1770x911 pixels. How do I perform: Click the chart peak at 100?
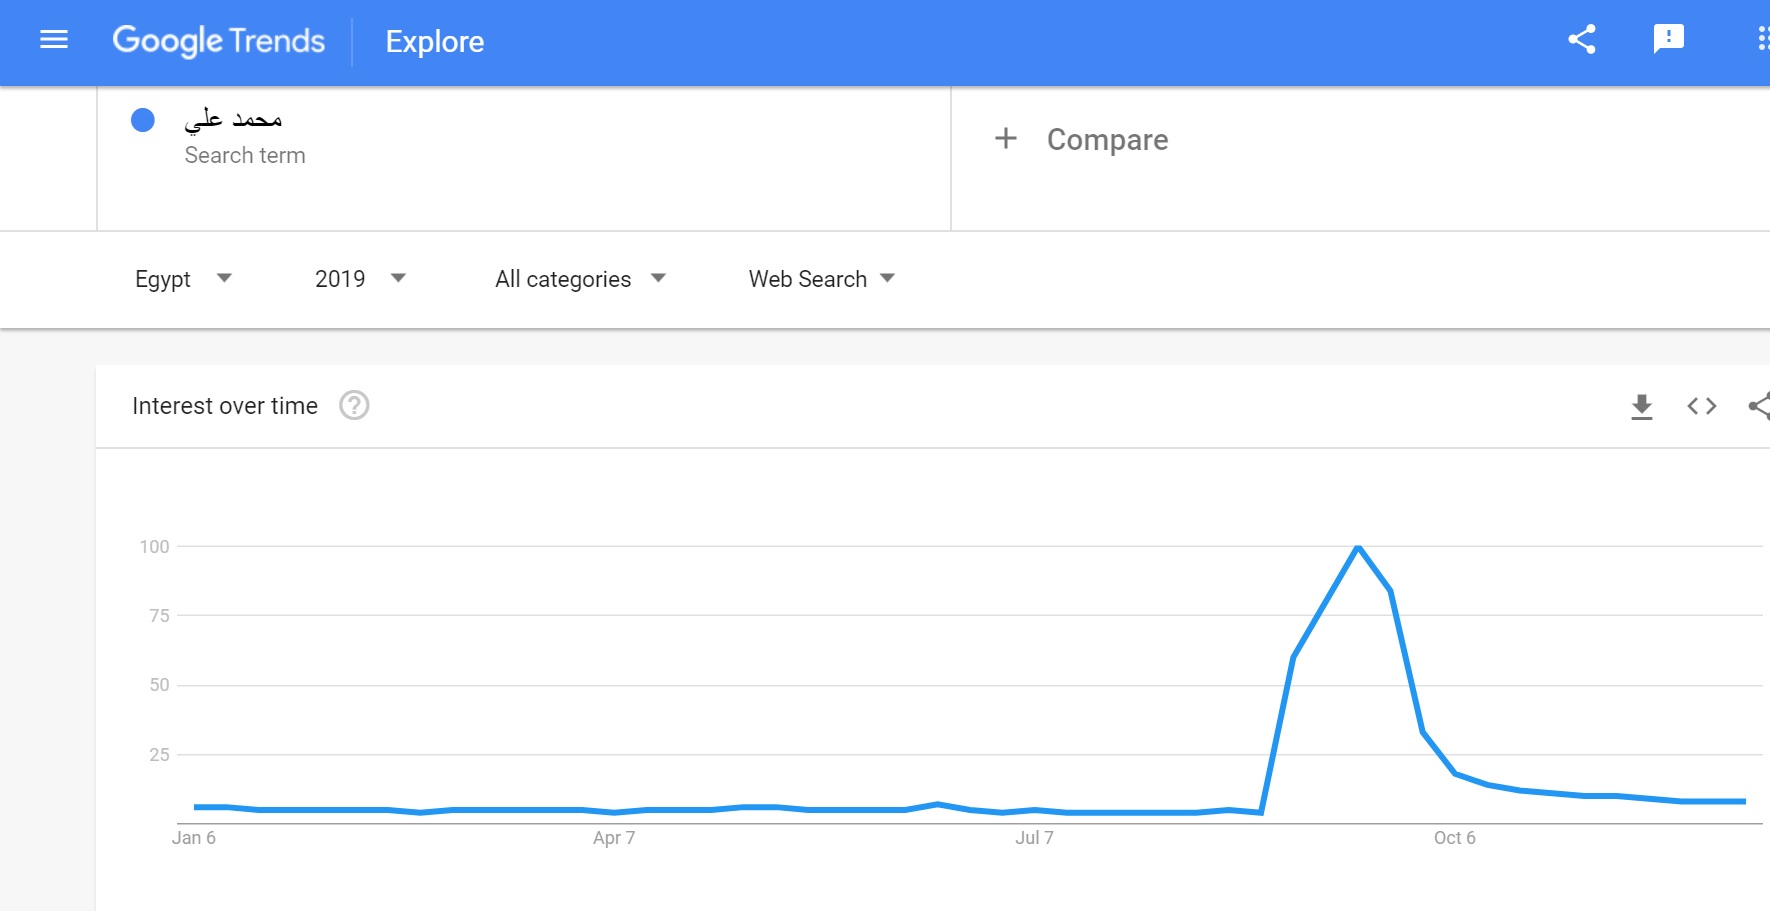click(1358, 546)
